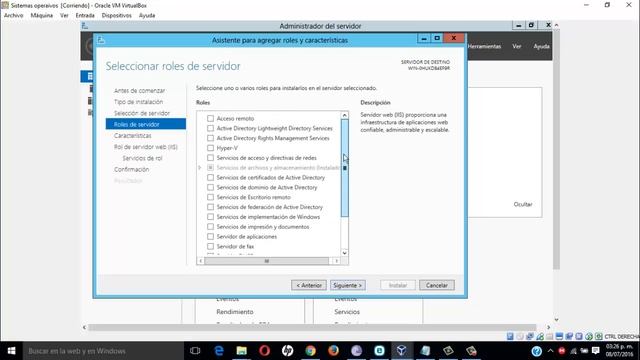Launch Firefox from the taskbar
The image size is (640, 360).
(333, 351)
